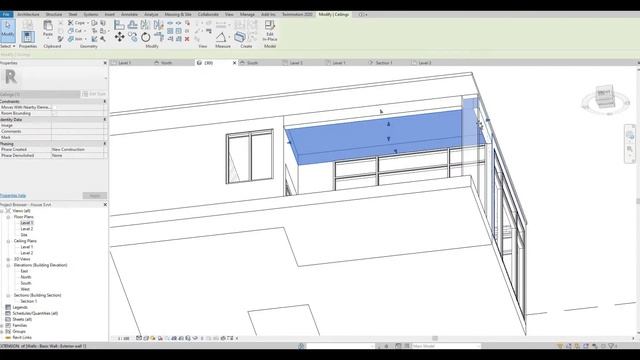Select the Copy tool in Modify panel

(x=133, y=38)
